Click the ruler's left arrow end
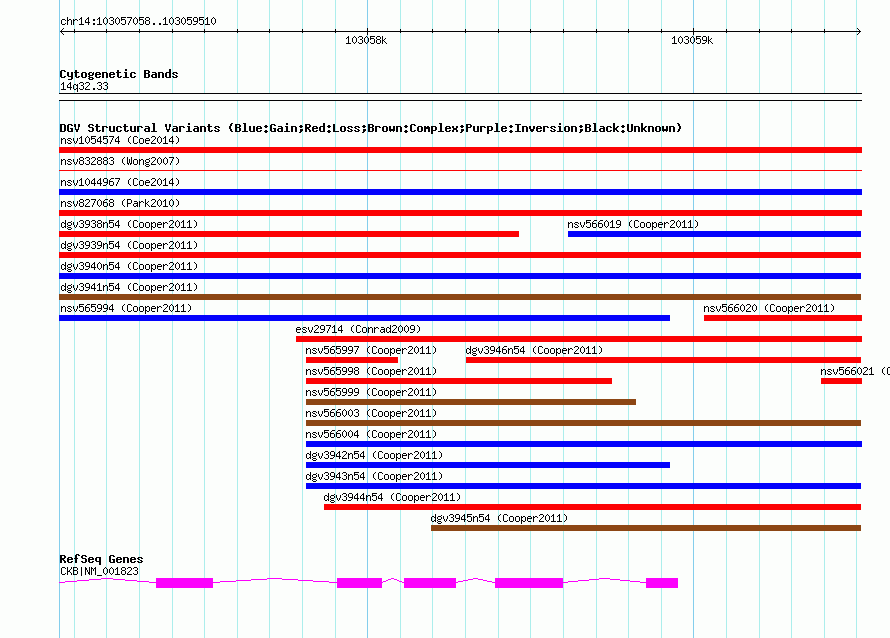The width and height of the screenshot is (890, 638). point(62,32)
